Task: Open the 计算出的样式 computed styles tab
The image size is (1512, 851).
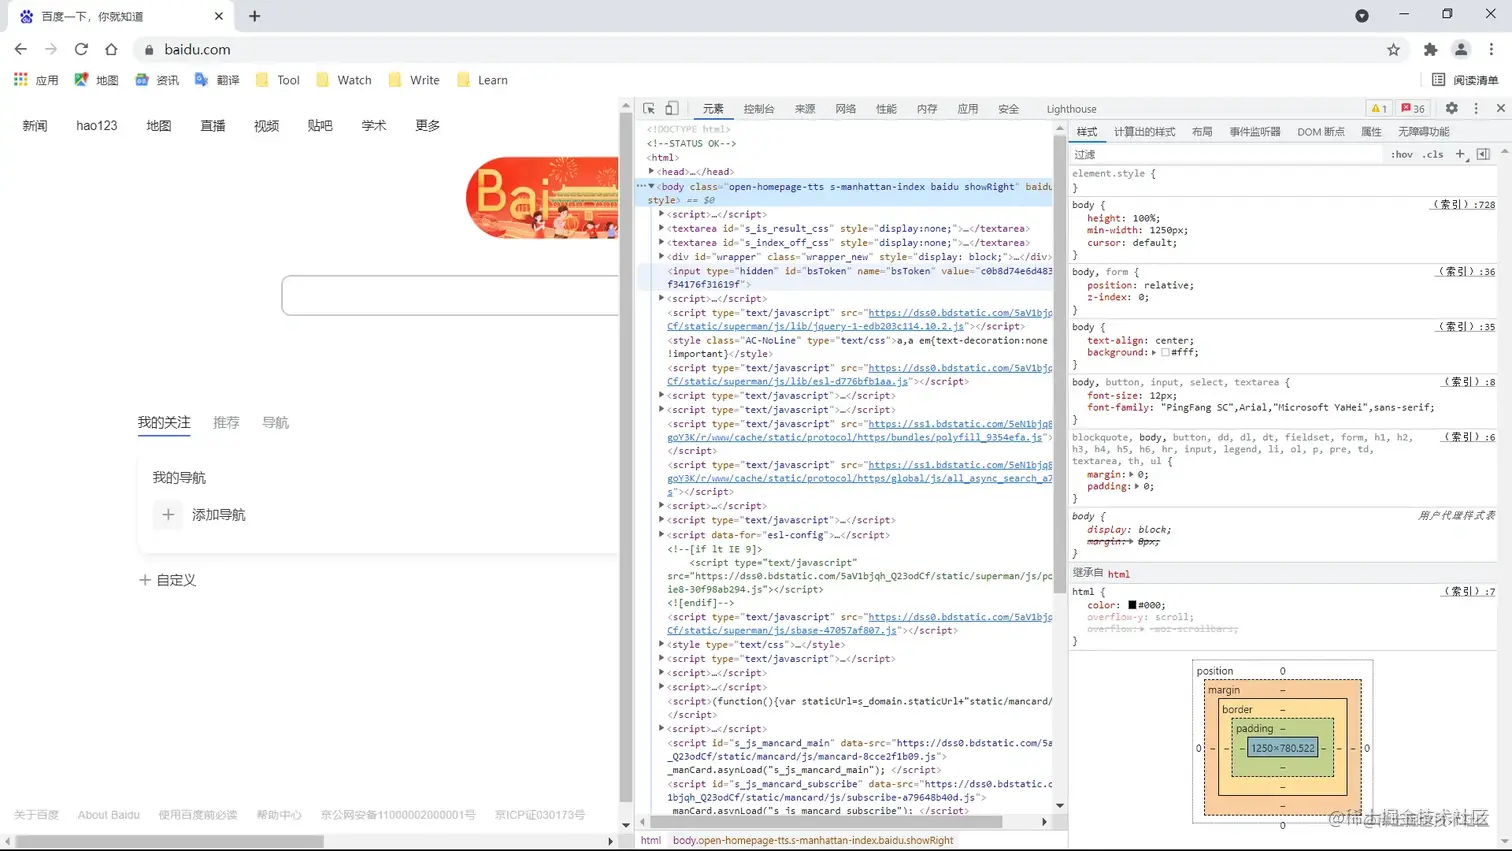Action: click(x=1145, y=132)
